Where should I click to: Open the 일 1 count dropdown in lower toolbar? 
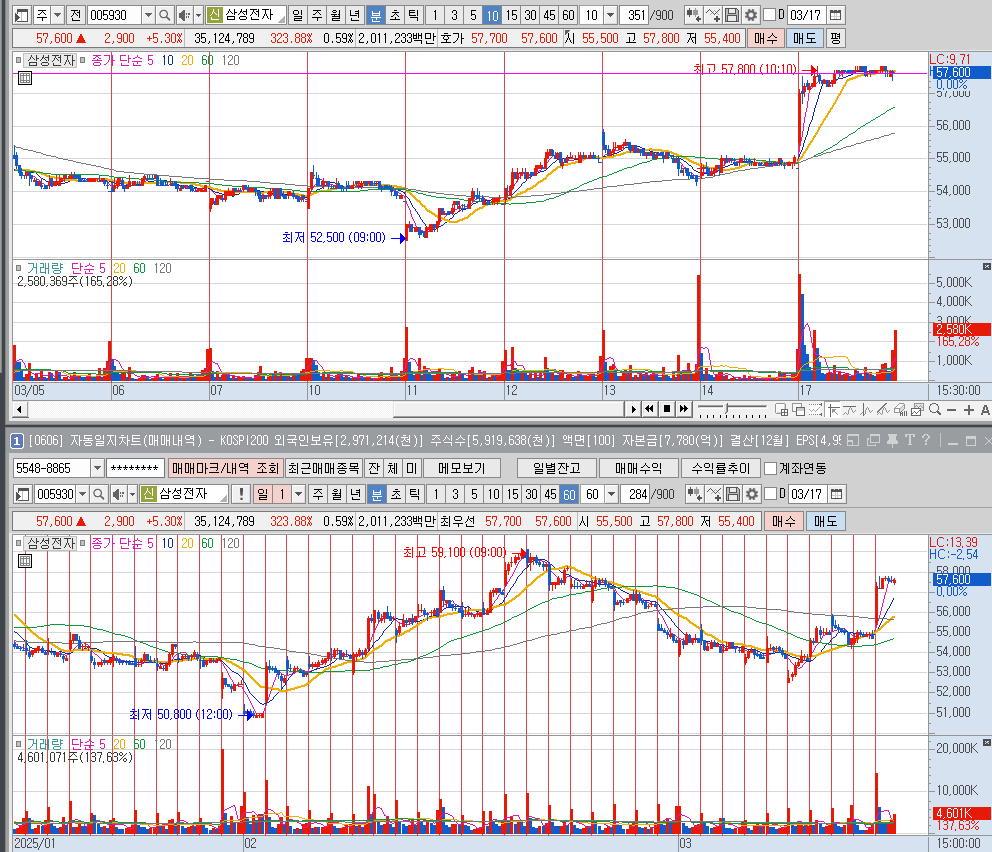pos(299,494)
